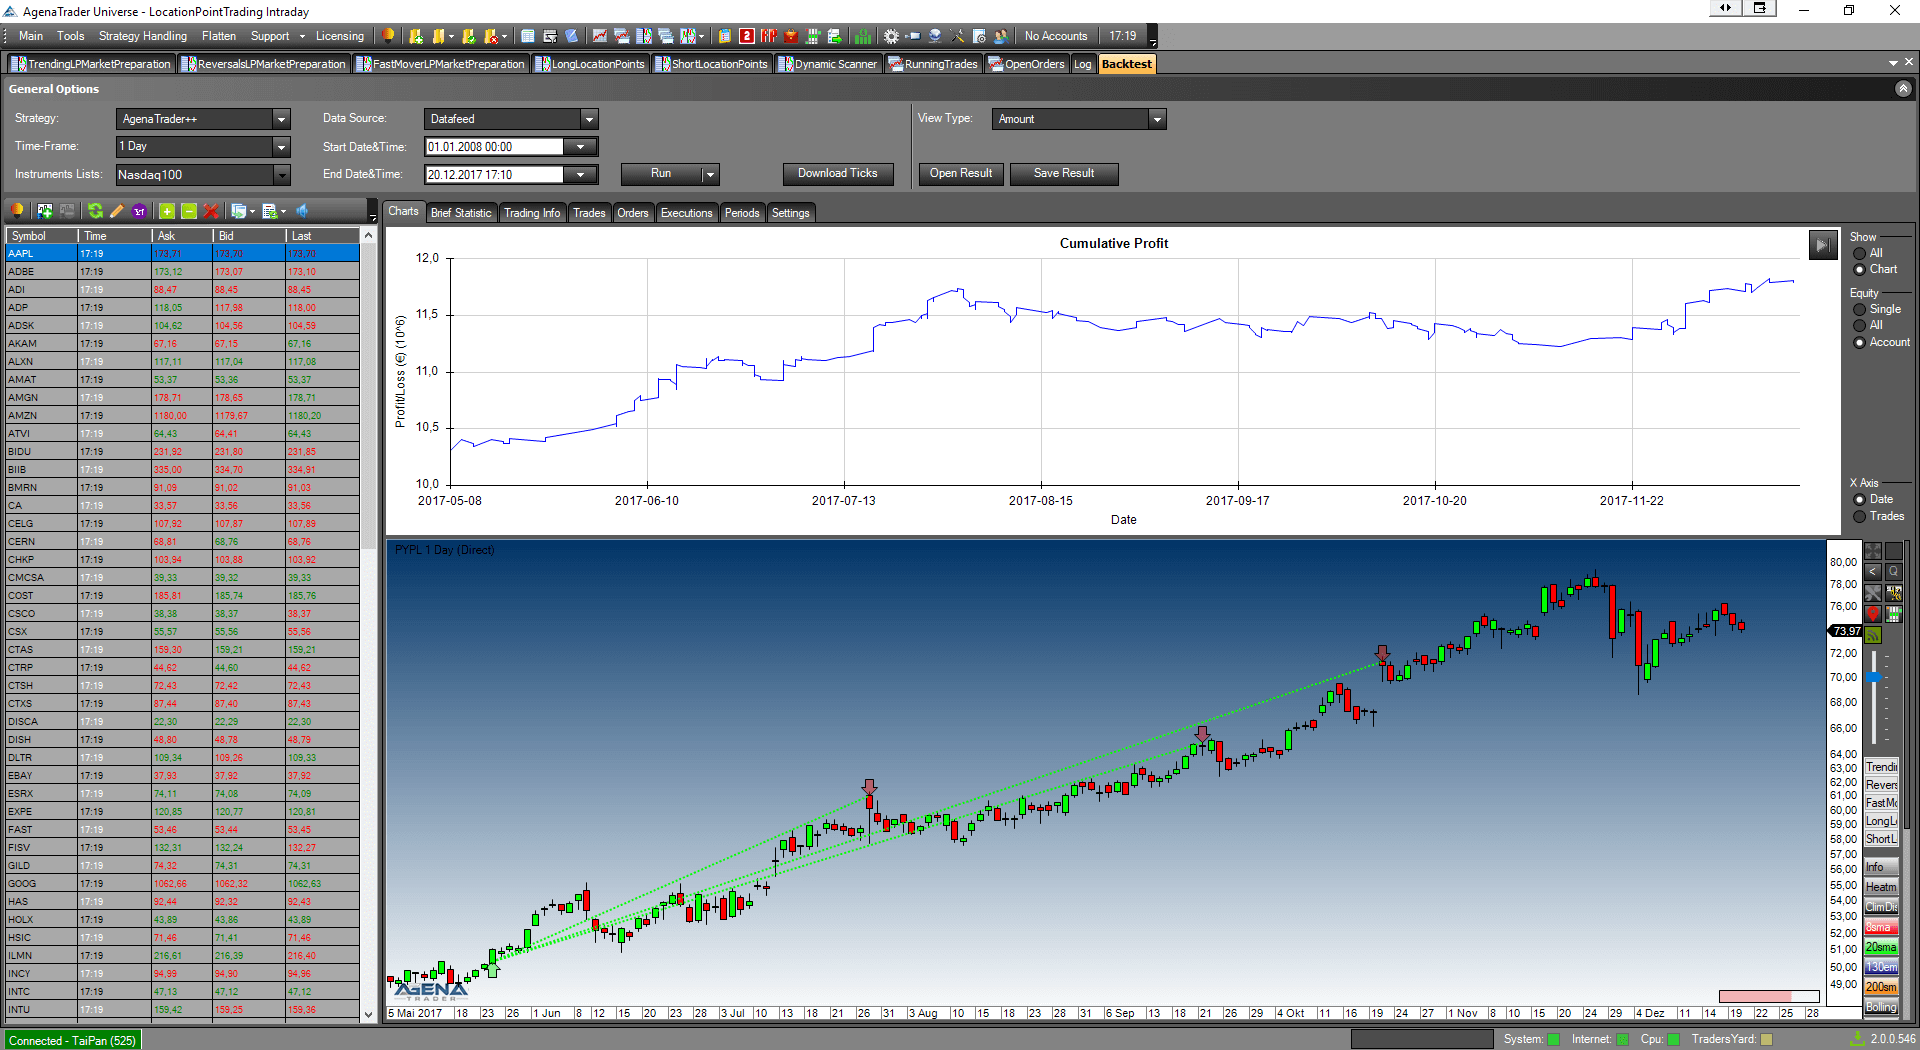This screenshot has height=1050, width=1920.
Task: Click the Info button beside the chart
Action: pos(1881,867)
